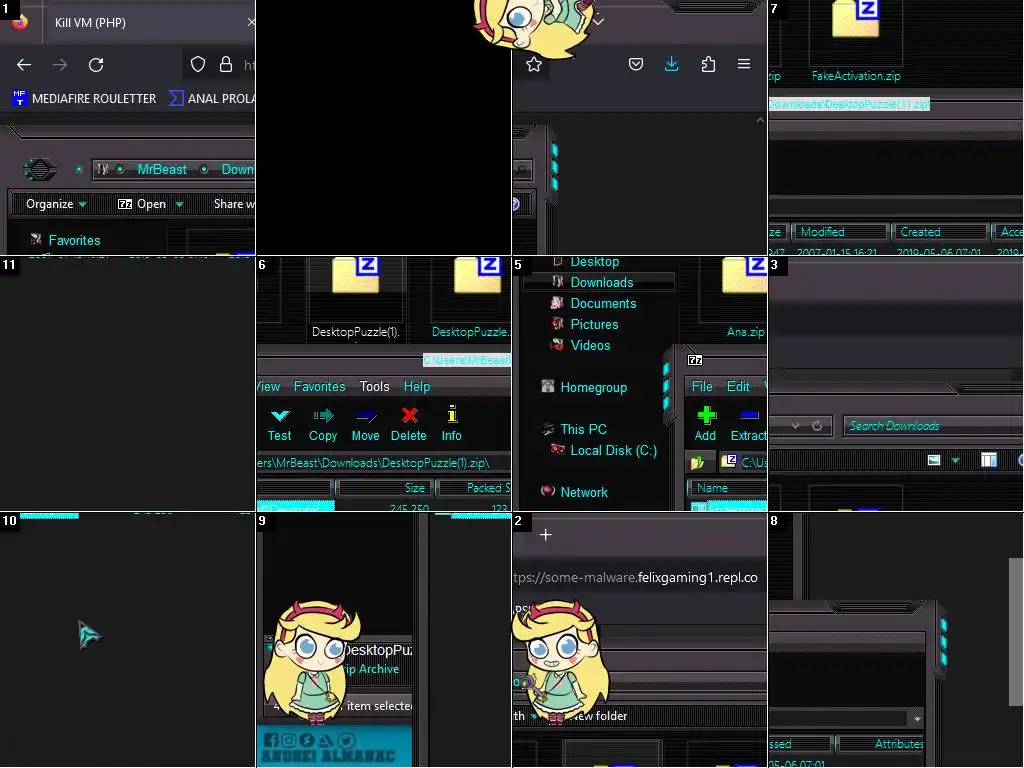Bookmark this page with the star icon
The width and height of the screenshot is (1024, 768).
(534, 64)
